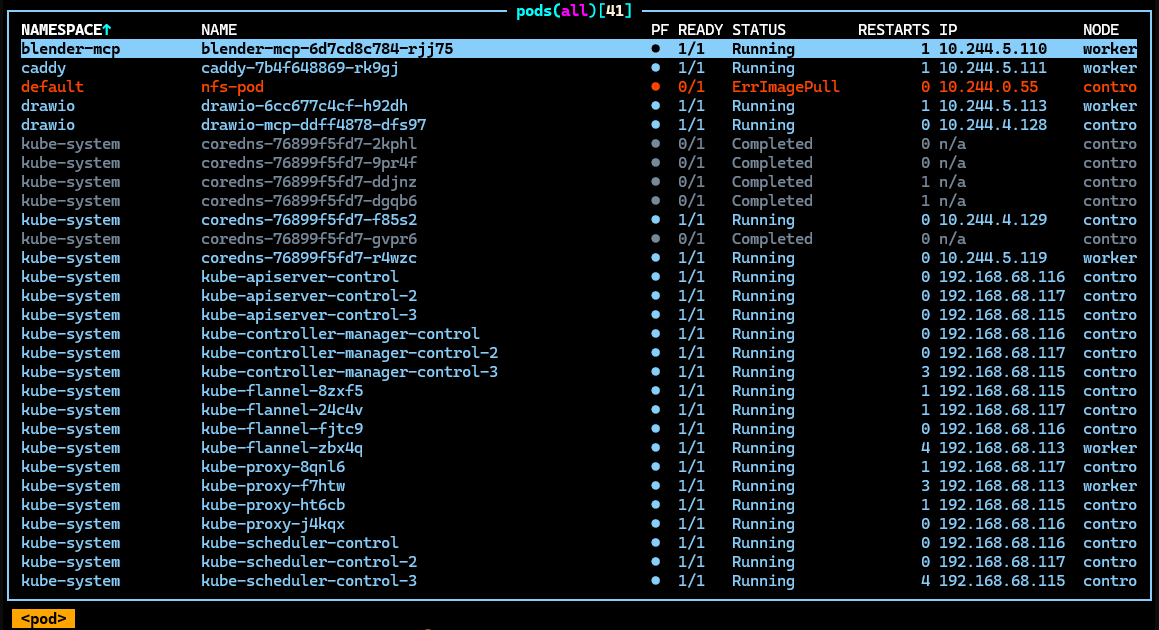The width and height of the screenshot is (1159, 630).
Task: Select the kube-controller-manager-control-3 pod
Action: click(349, 372)
